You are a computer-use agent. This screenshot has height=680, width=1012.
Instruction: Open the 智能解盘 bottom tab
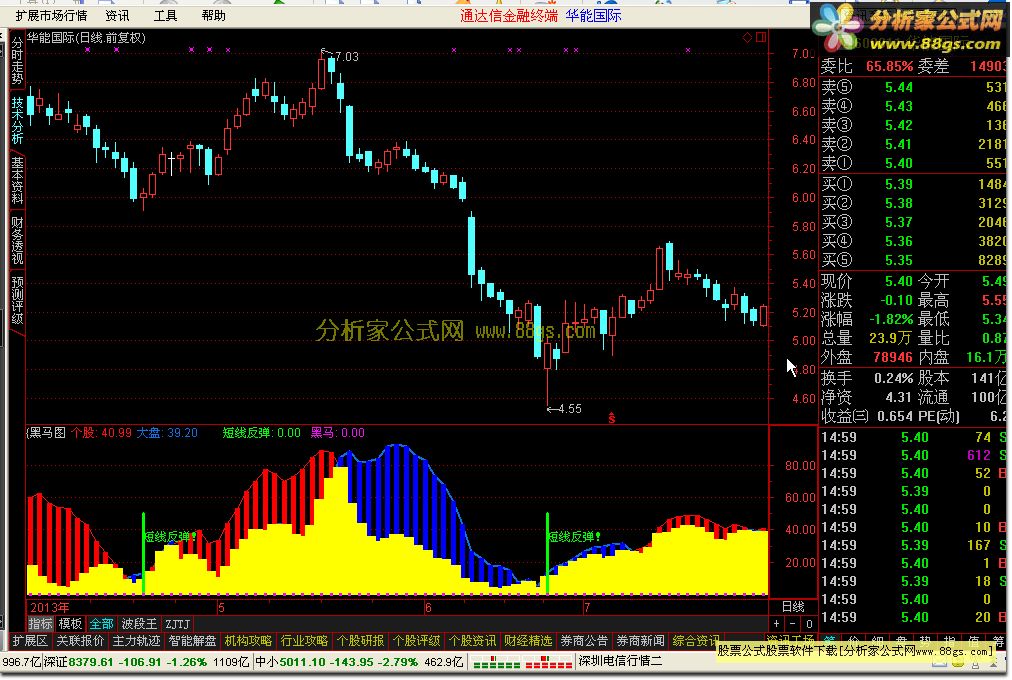click(192, 641)
